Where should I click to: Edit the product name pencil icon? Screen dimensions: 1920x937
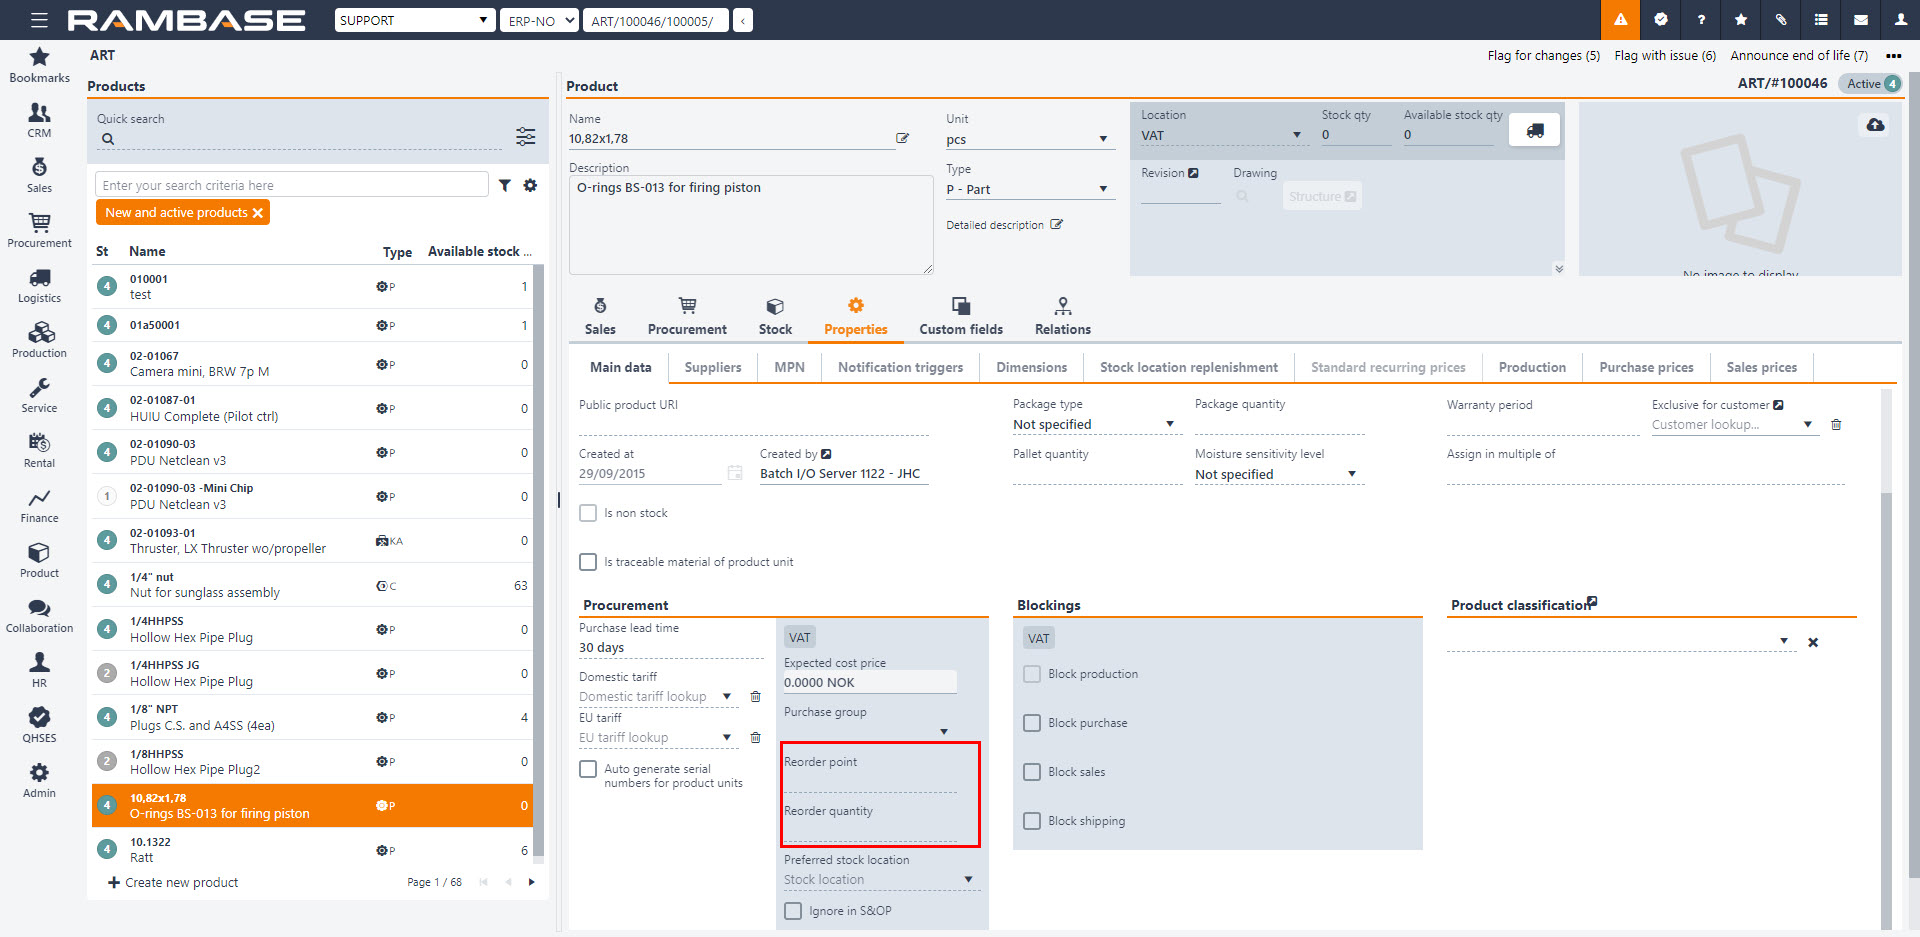pyautogui.click(x=902, y=139)
